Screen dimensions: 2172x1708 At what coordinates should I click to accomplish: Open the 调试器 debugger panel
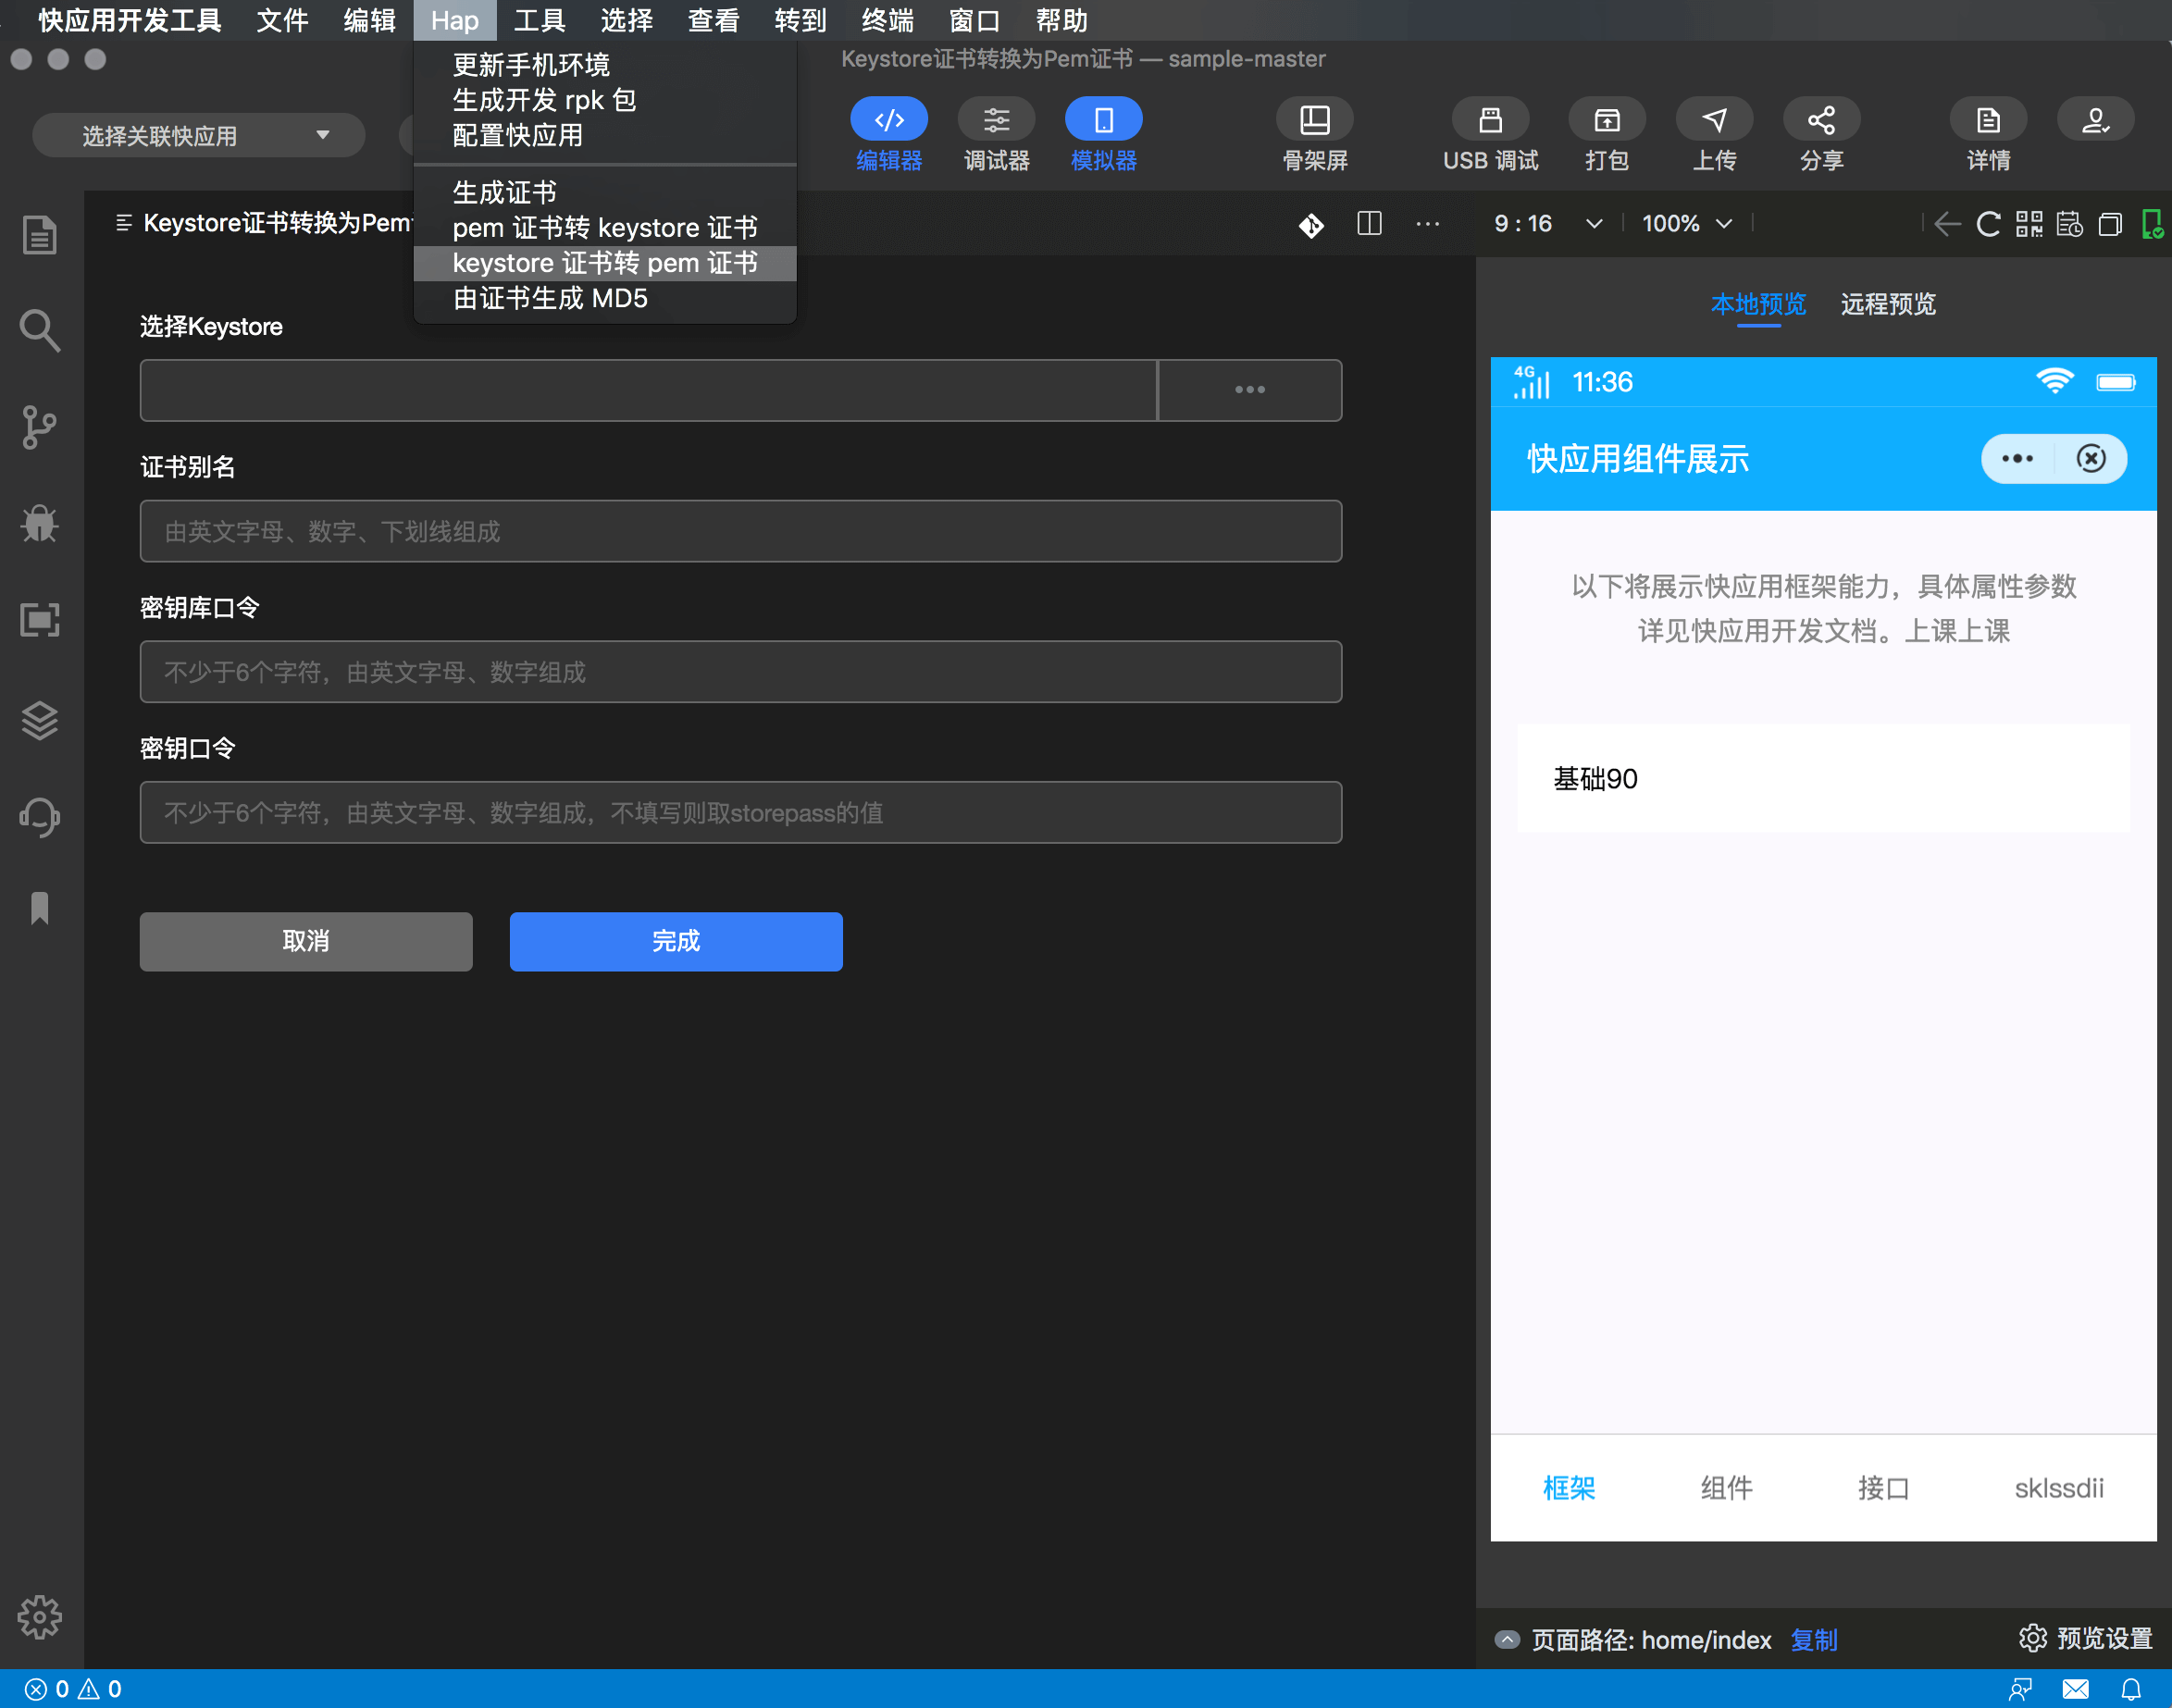tap(996, 133)
